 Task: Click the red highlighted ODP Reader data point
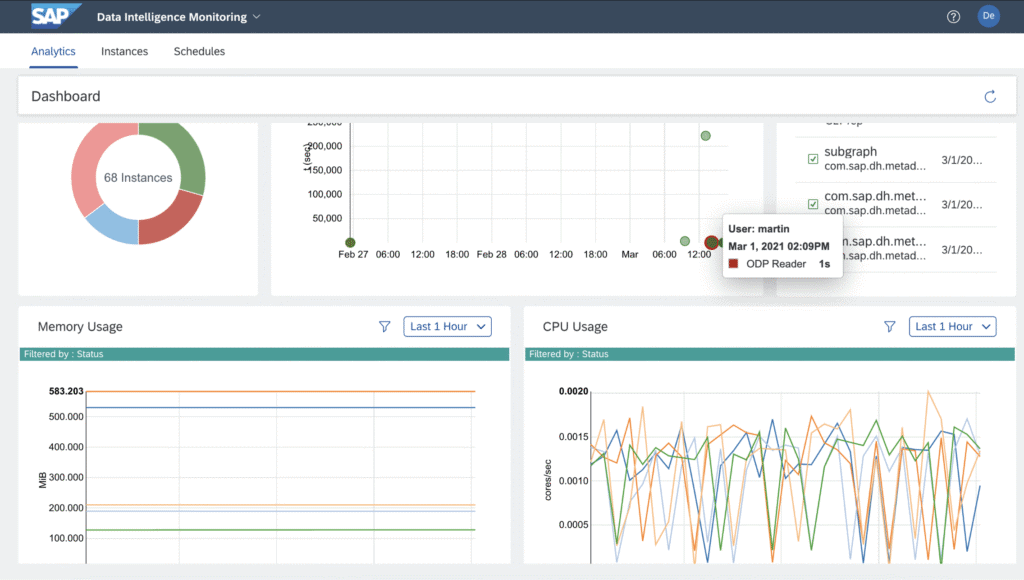[x=712, y=242]
